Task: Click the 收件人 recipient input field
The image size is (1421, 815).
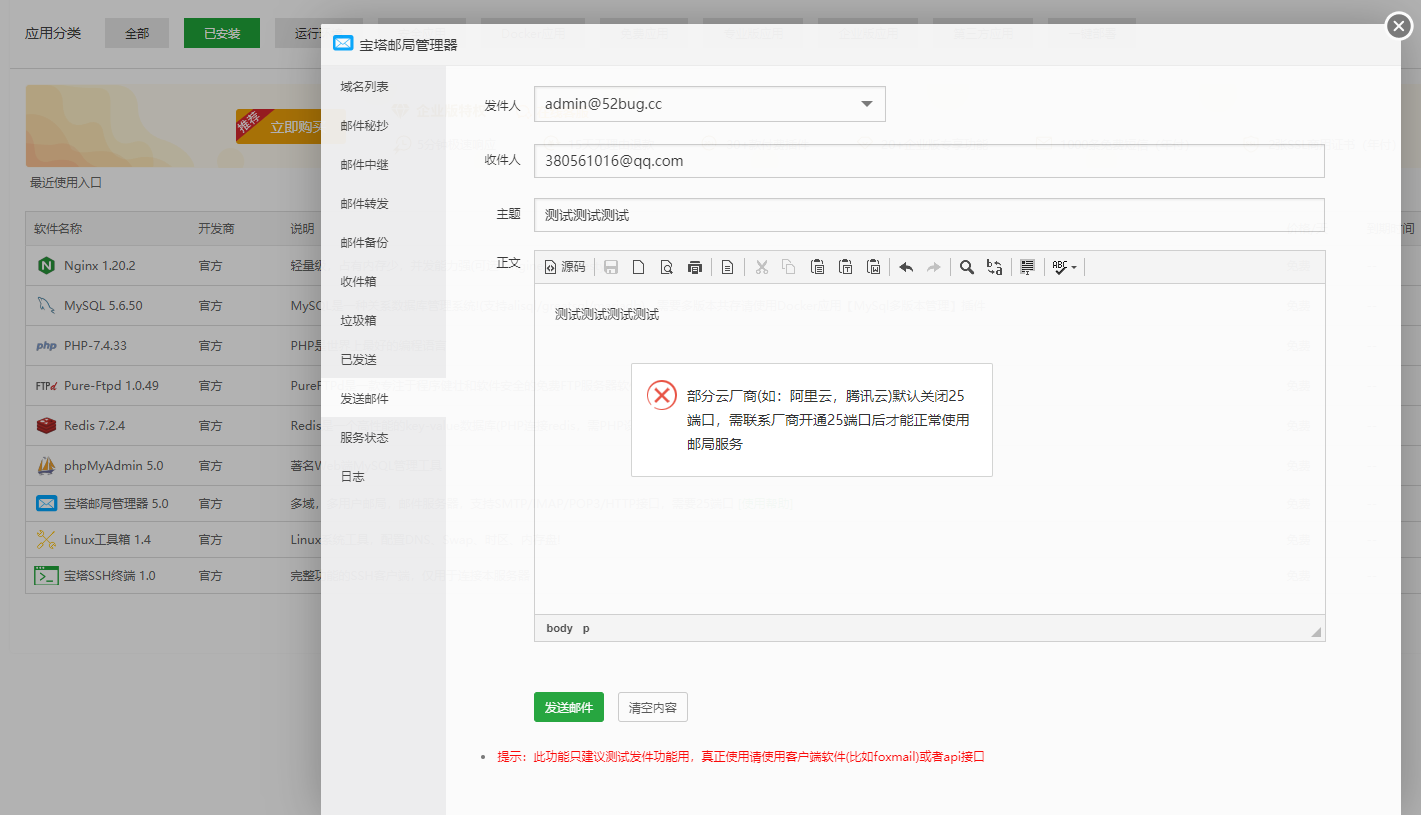Action: point(929,160)
